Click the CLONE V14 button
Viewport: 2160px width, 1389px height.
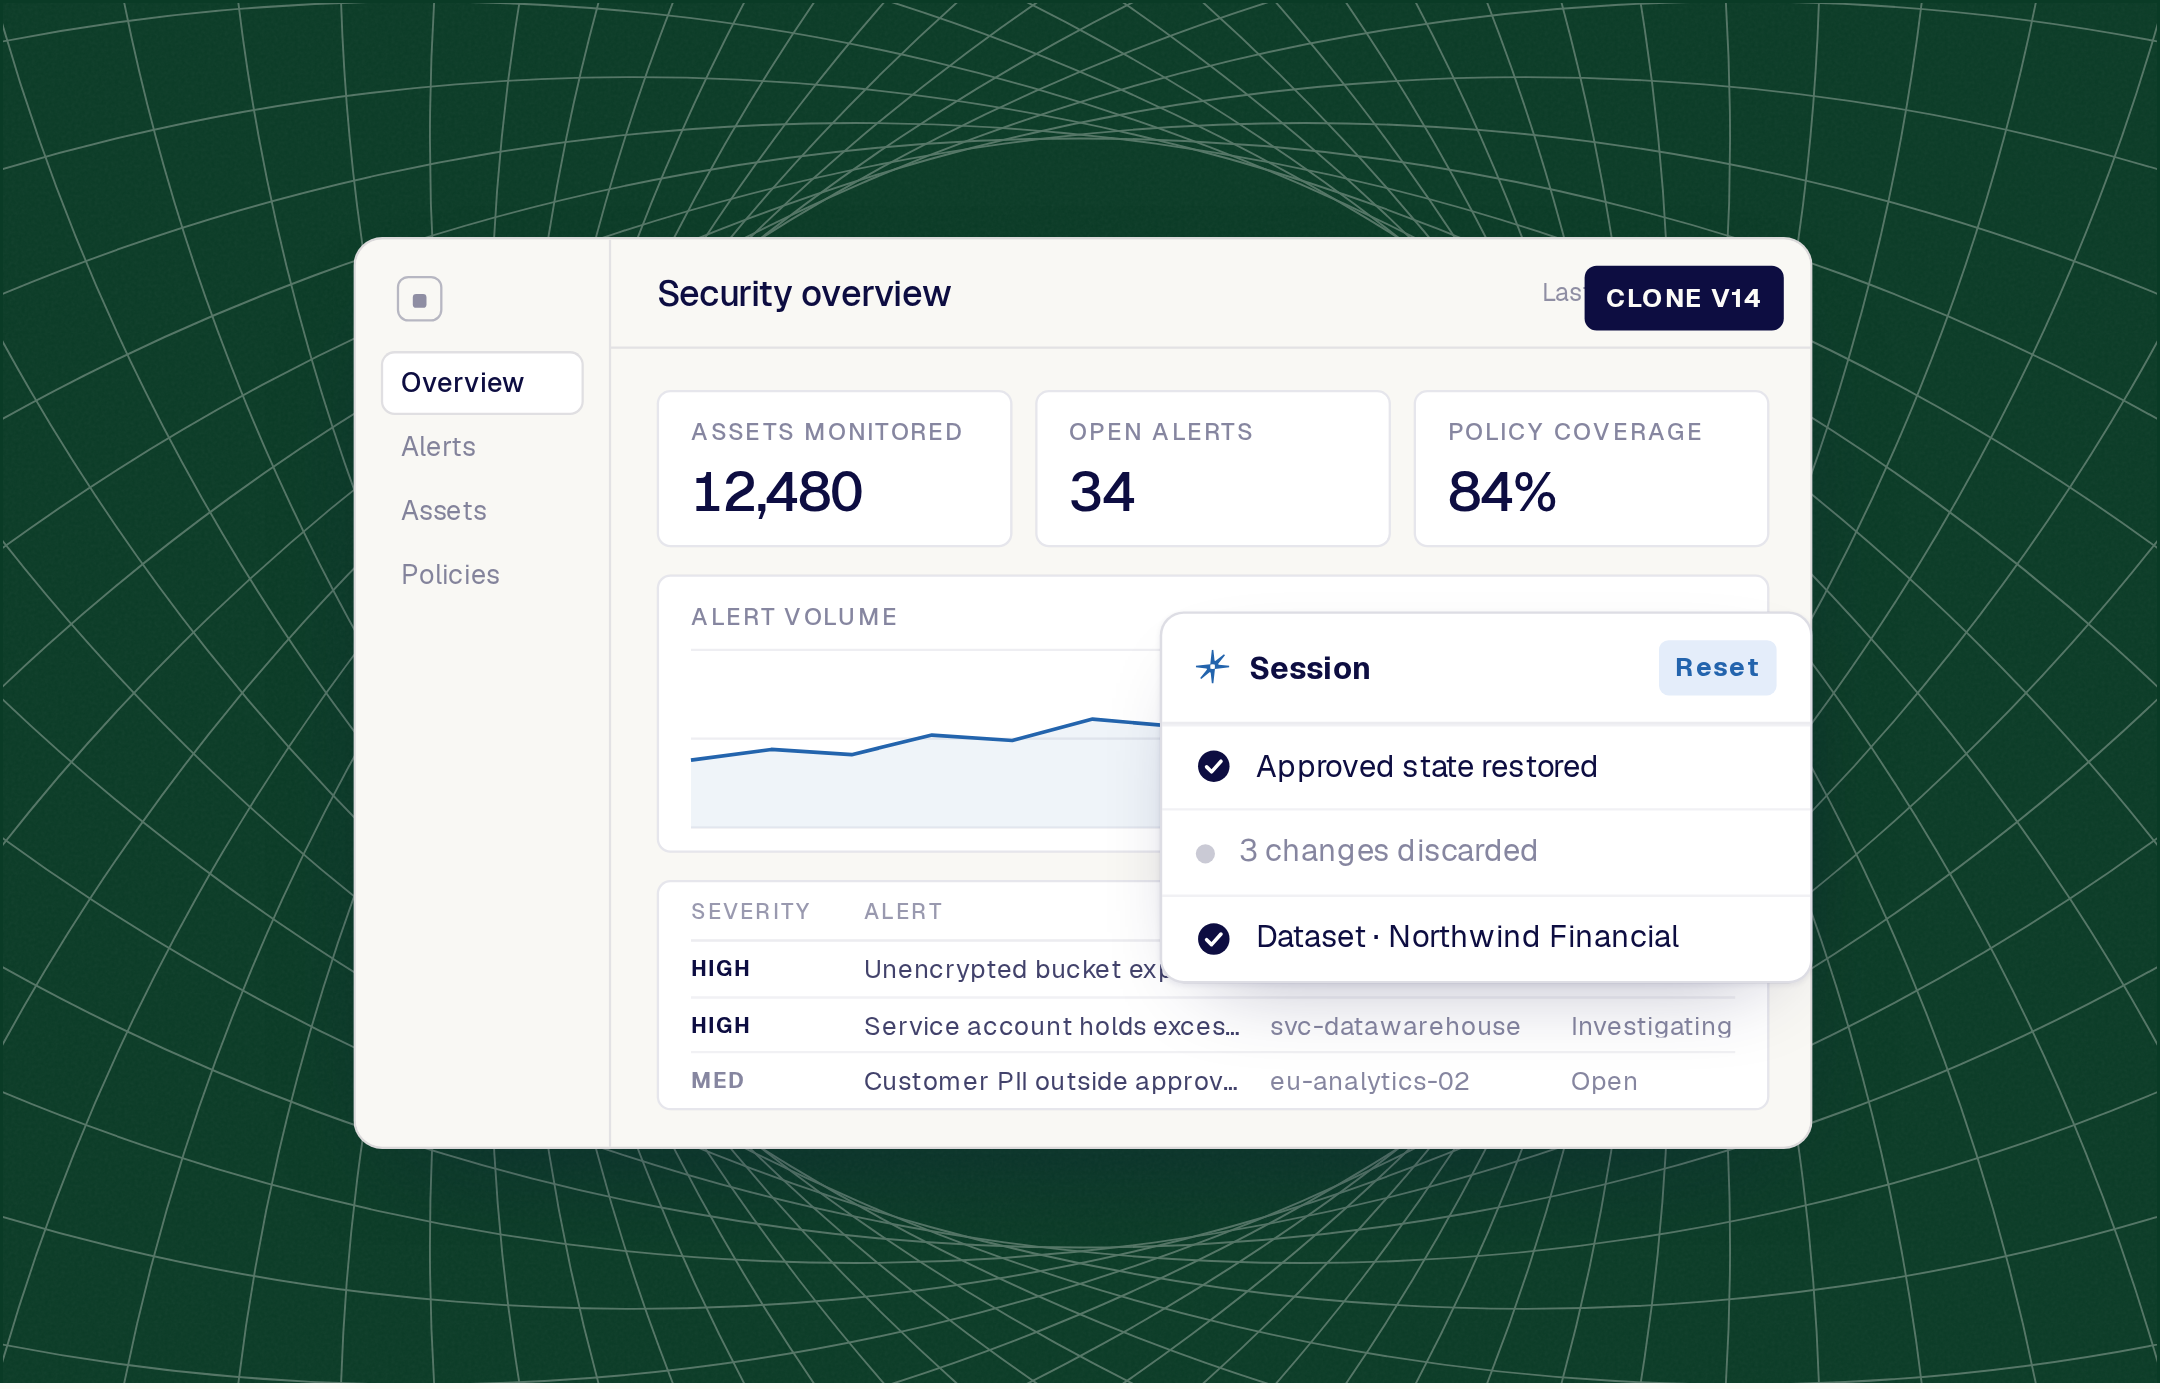point(1683,298)
